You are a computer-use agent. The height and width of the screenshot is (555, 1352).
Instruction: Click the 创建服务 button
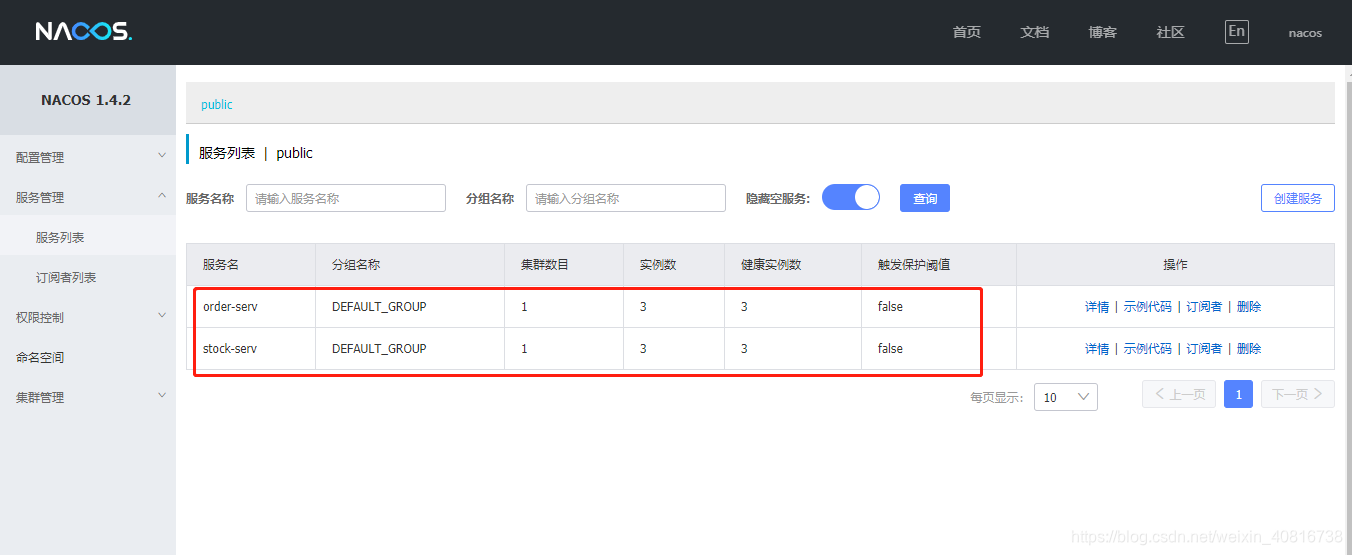(x=1298, y=198)
